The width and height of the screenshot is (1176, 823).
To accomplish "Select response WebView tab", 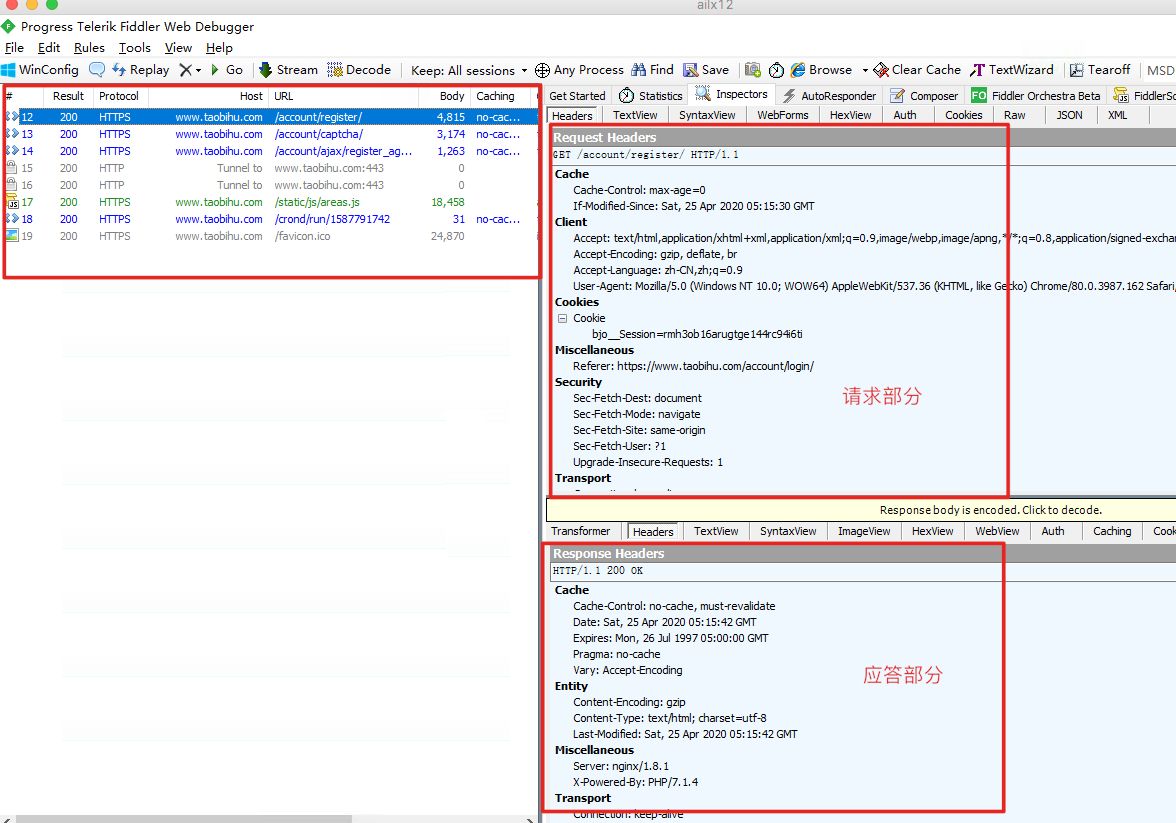I will pyautogui.click(x=997, y=531).
